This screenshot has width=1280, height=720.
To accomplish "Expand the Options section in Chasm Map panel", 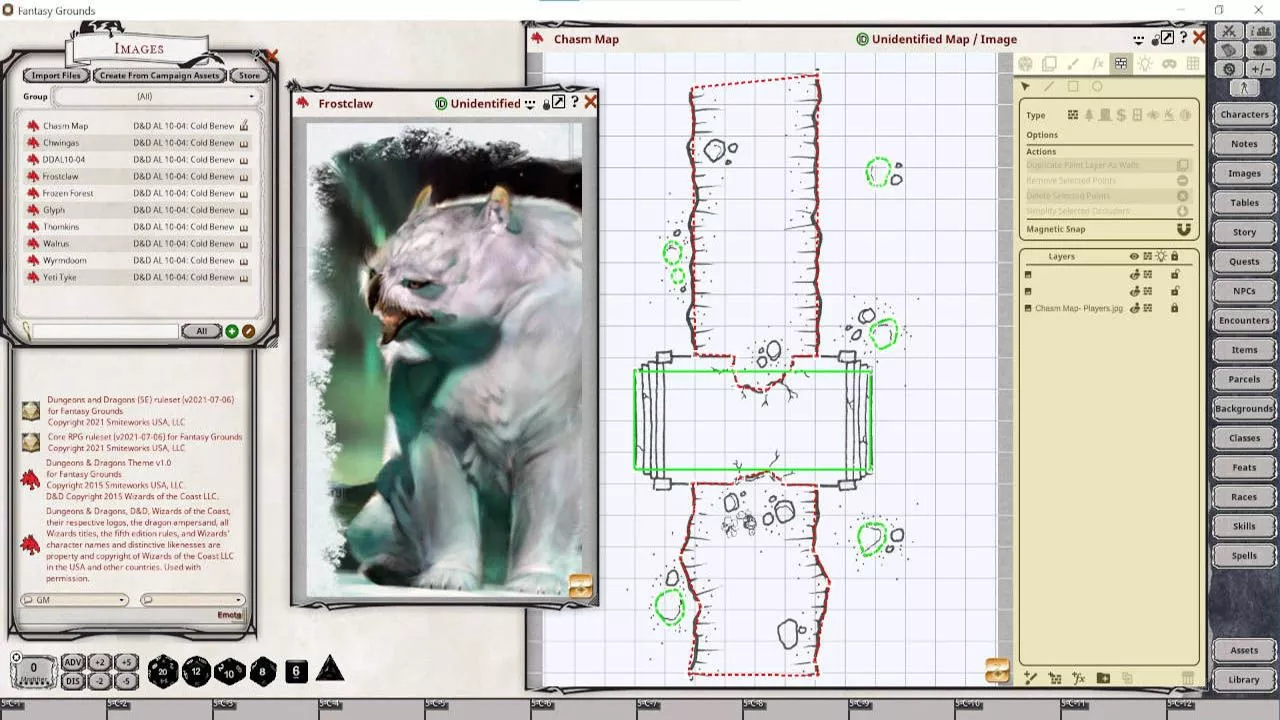I will [x=1042, y=135].
